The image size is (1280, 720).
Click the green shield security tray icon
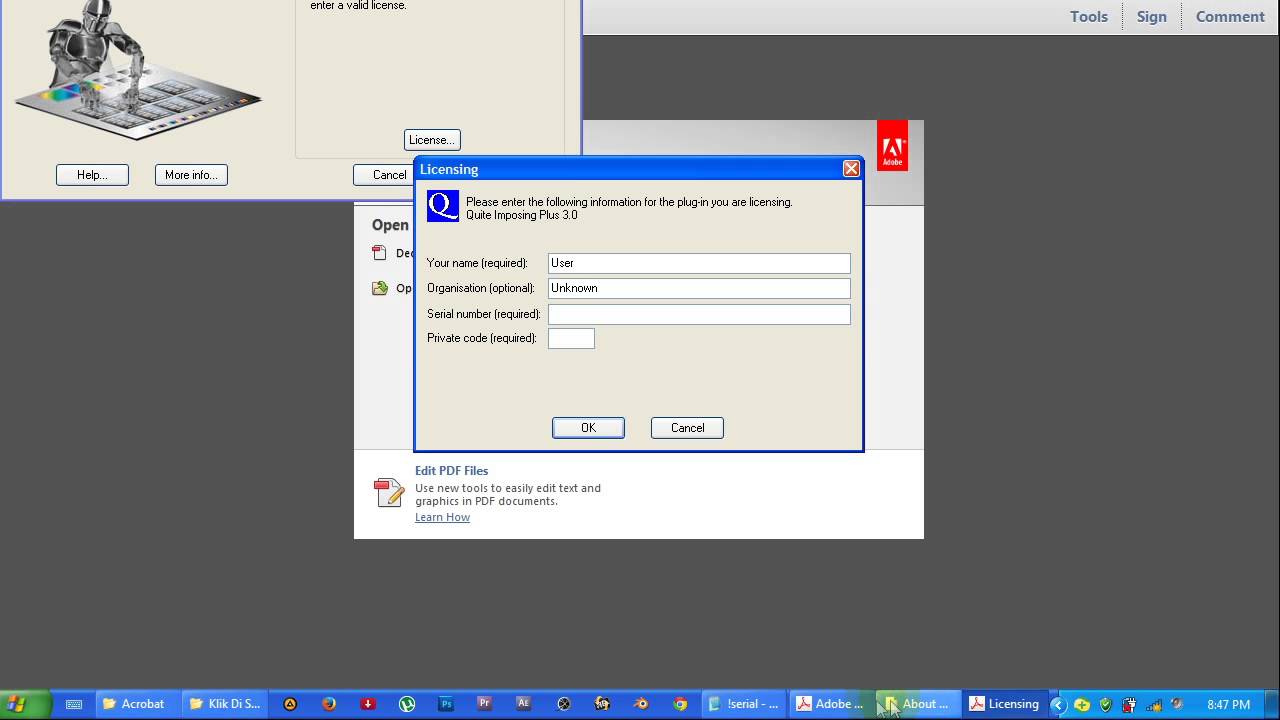click(x=1105, y=704)
